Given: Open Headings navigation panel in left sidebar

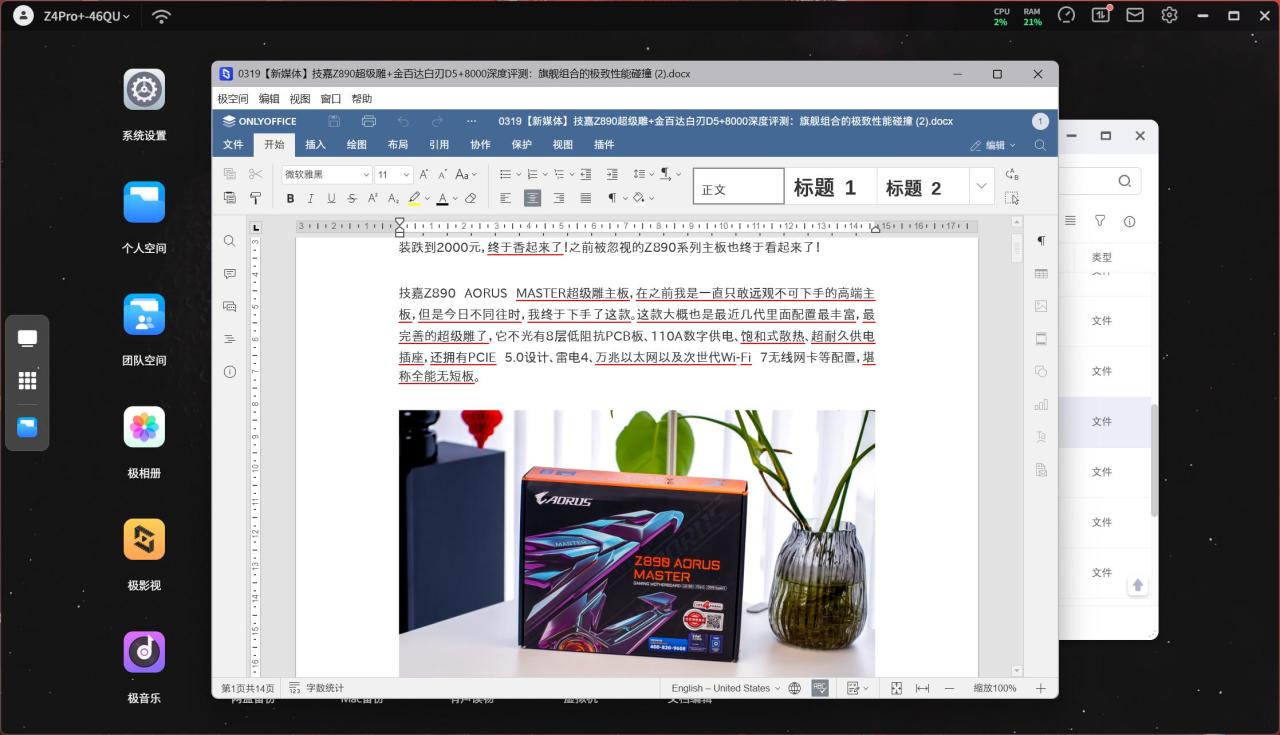Looking at the screenshot, I should [x=230, y=339].
